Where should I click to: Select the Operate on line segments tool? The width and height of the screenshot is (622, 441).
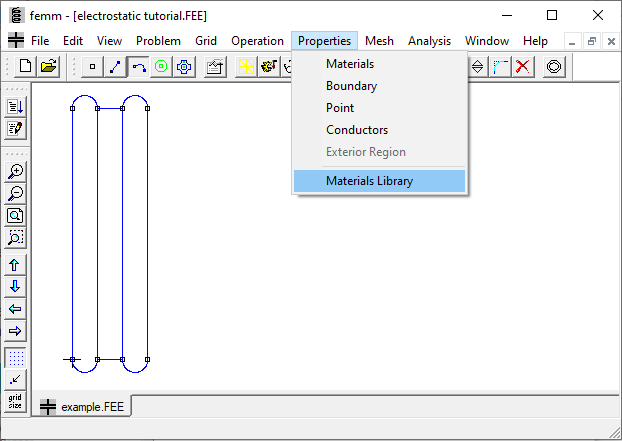(x=116, y=66)
